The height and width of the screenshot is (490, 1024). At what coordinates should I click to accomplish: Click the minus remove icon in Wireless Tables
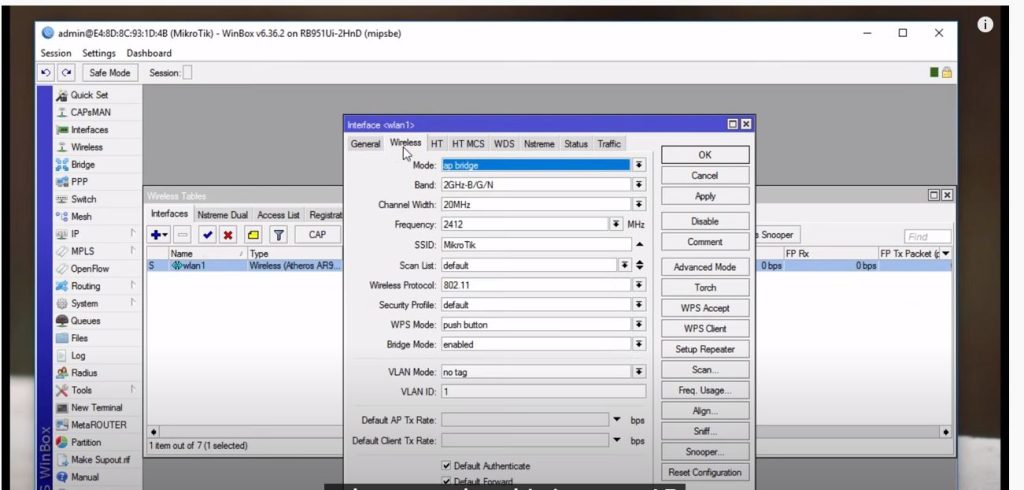[x=183, y=235]
